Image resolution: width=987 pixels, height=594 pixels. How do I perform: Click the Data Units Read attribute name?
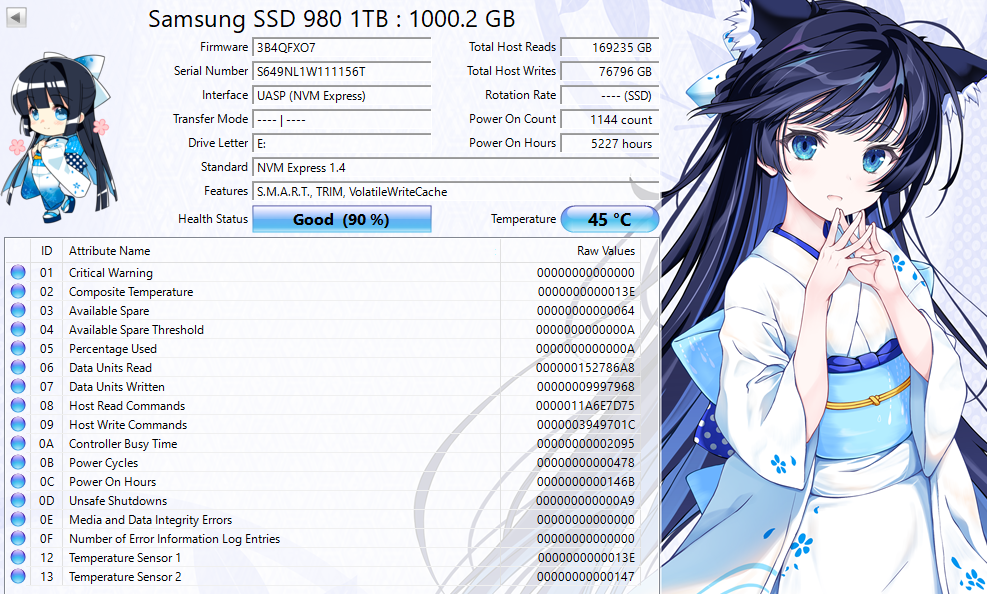coord(110,367)
